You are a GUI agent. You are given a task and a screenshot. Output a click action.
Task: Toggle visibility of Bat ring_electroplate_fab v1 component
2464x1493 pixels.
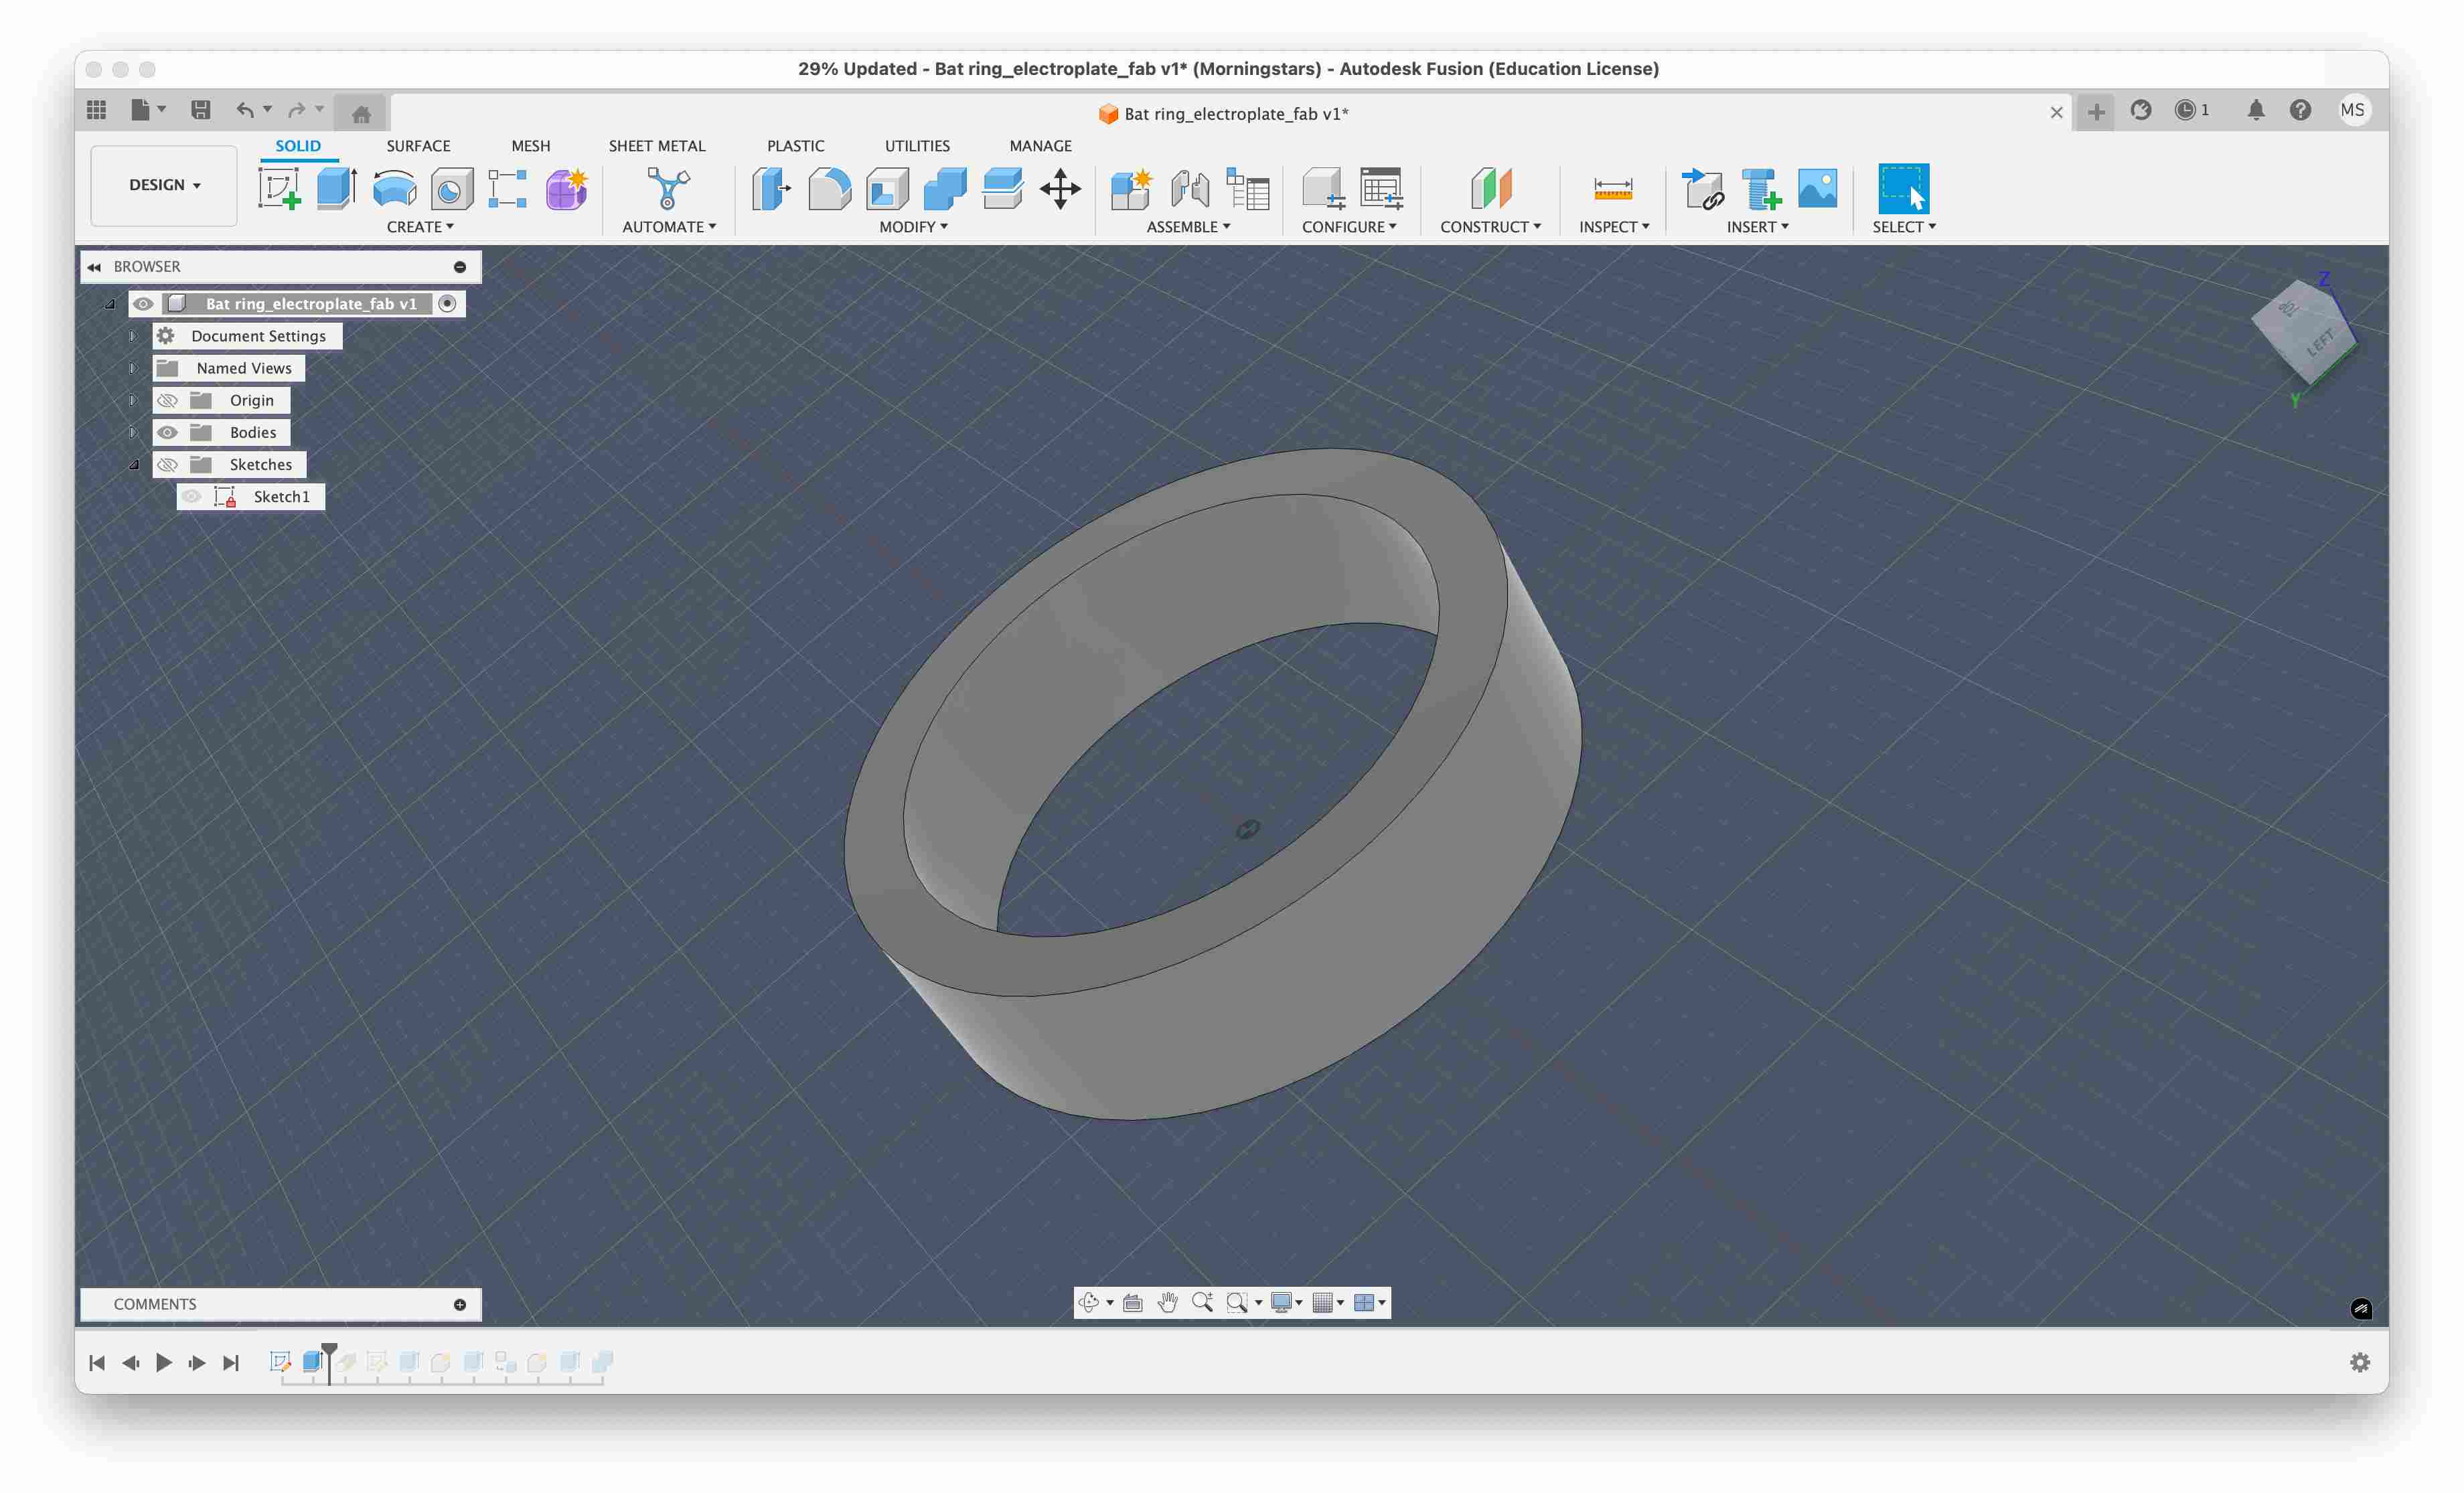143,304
